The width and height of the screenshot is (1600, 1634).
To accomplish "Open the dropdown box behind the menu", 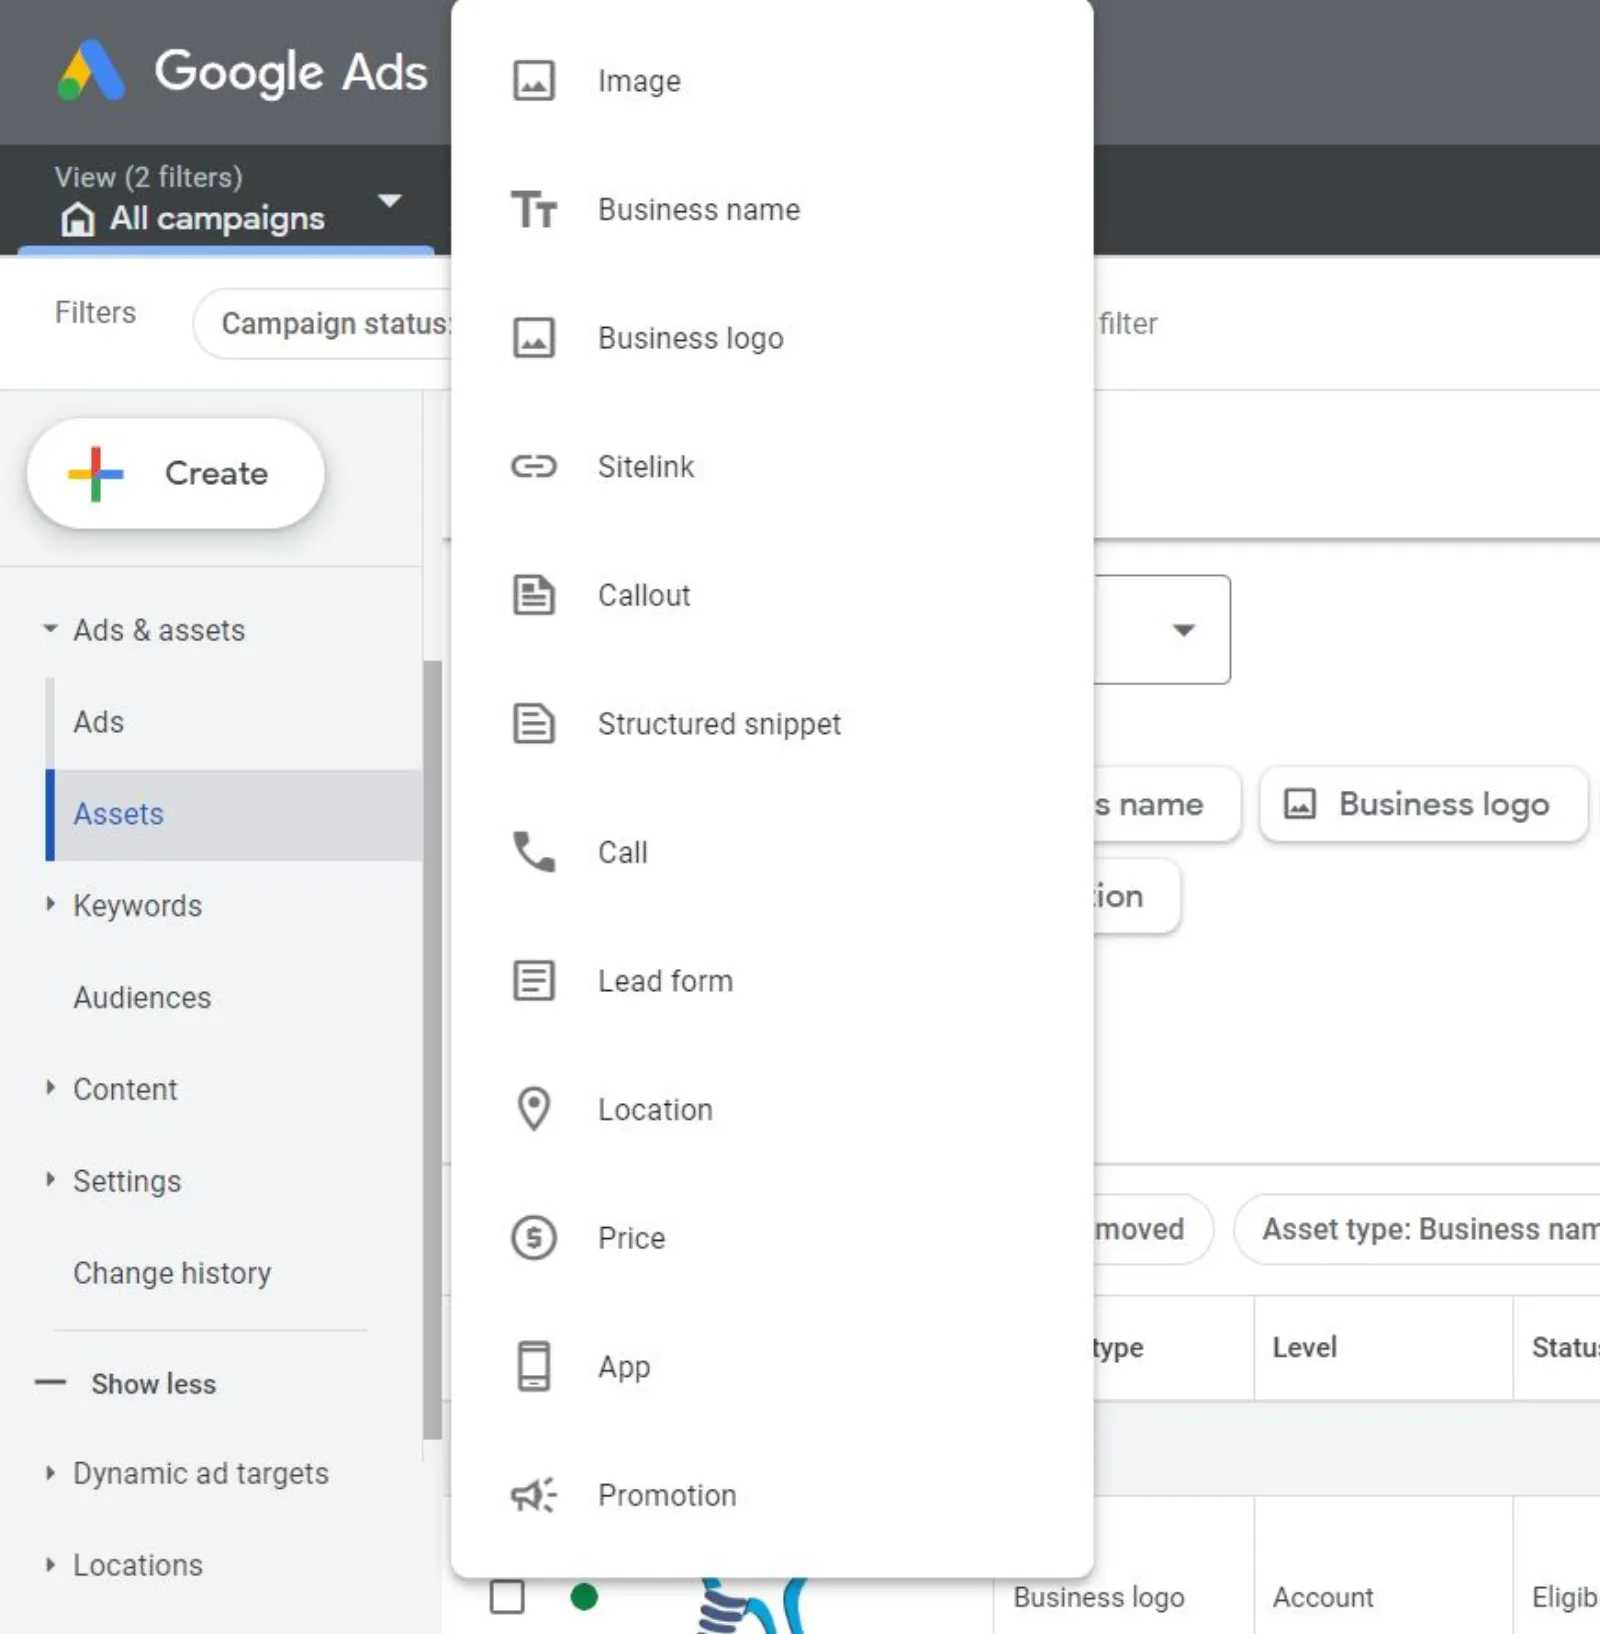I will click(x=1162, y=630).
